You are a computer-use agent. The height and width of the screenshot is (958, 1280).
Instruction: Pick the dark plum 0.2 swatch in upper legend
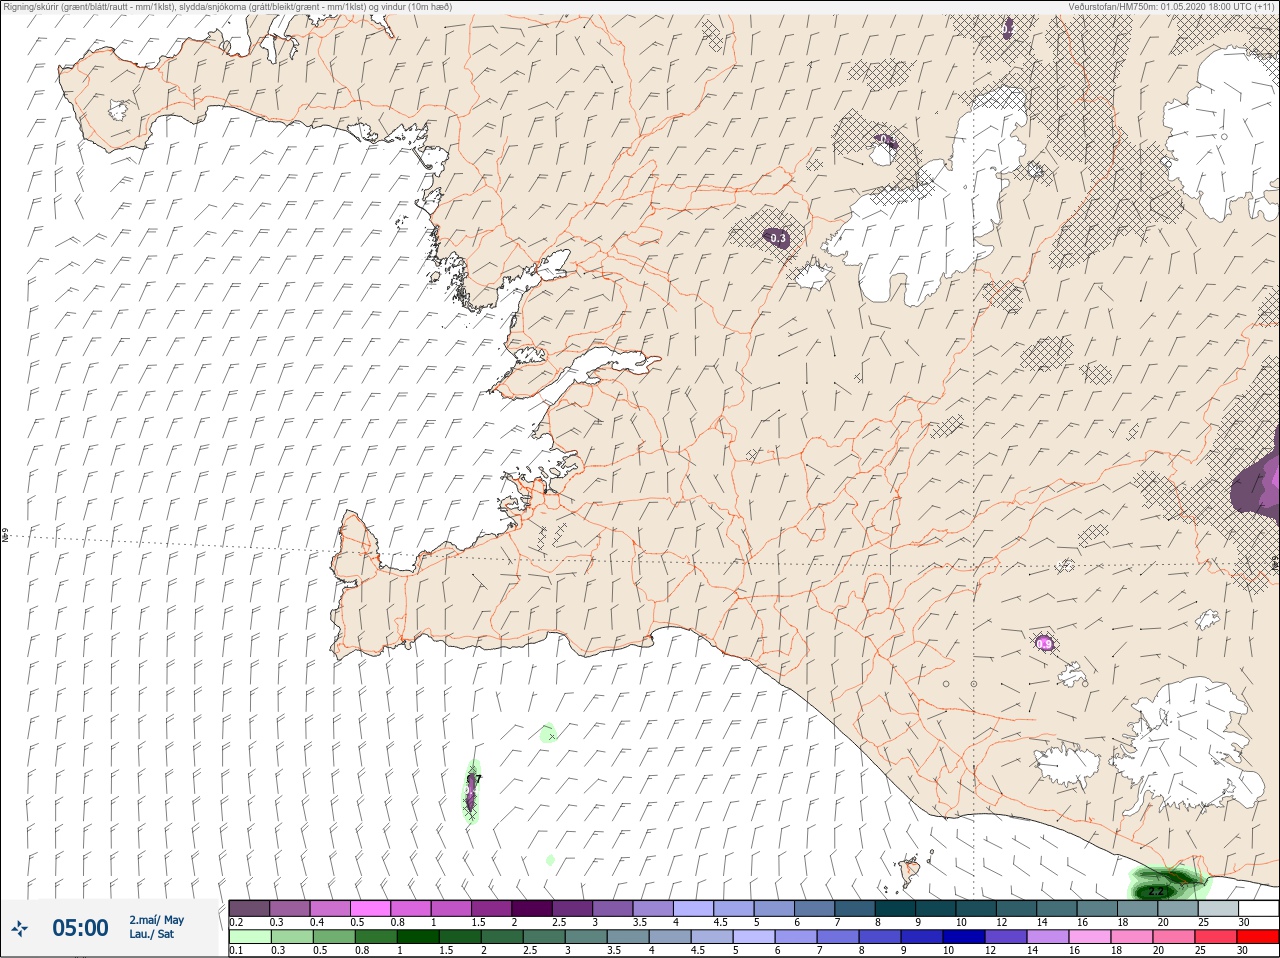pos(249,908)
